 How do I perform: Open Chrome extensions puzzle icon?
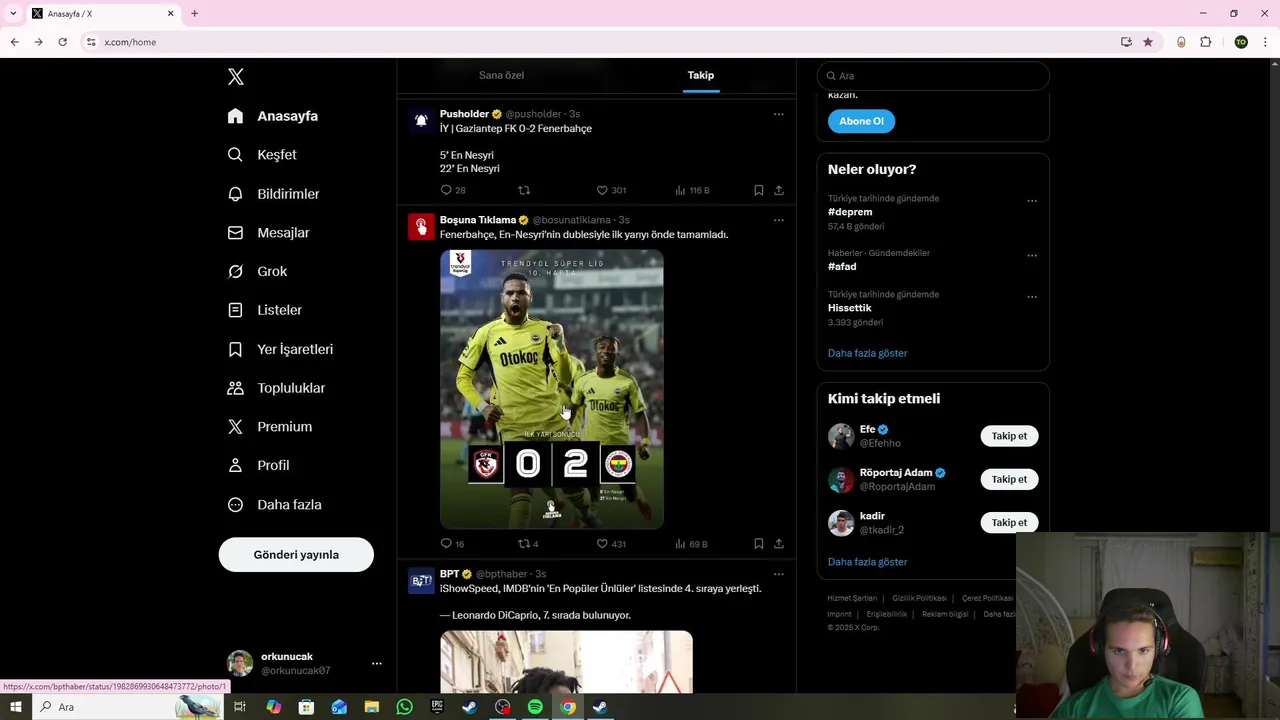(x=1205, y=42)
